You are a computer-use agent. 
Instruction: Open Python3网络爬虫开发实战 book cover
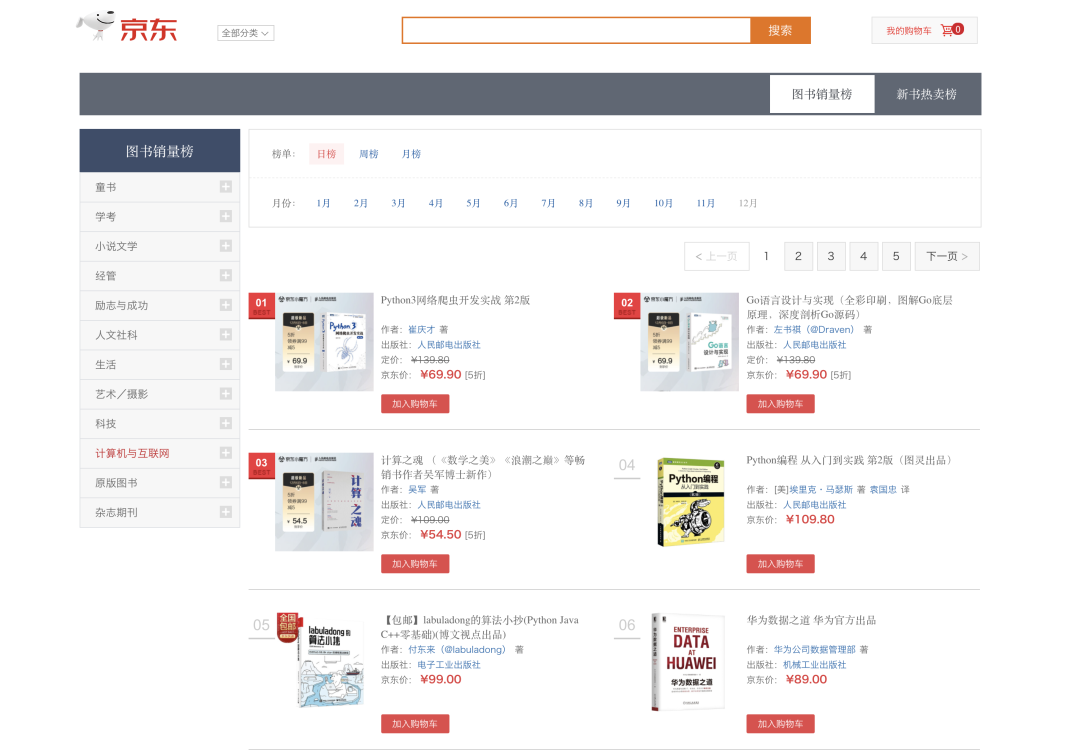324,342
